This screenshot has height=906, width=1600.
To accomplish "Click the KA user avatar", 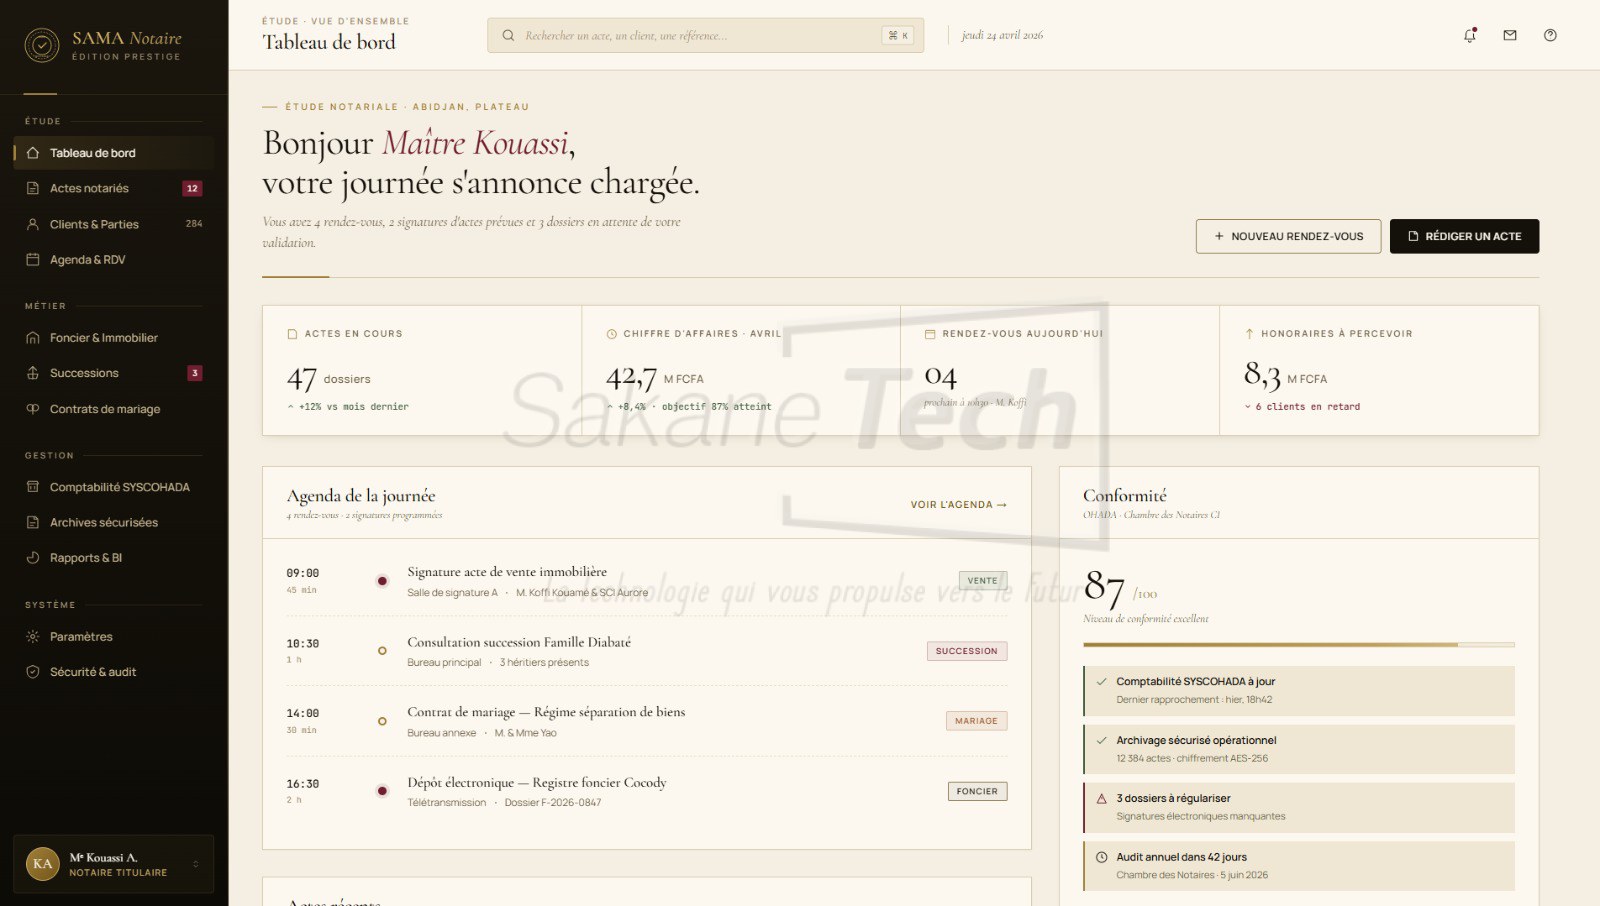I will [42, 864].
